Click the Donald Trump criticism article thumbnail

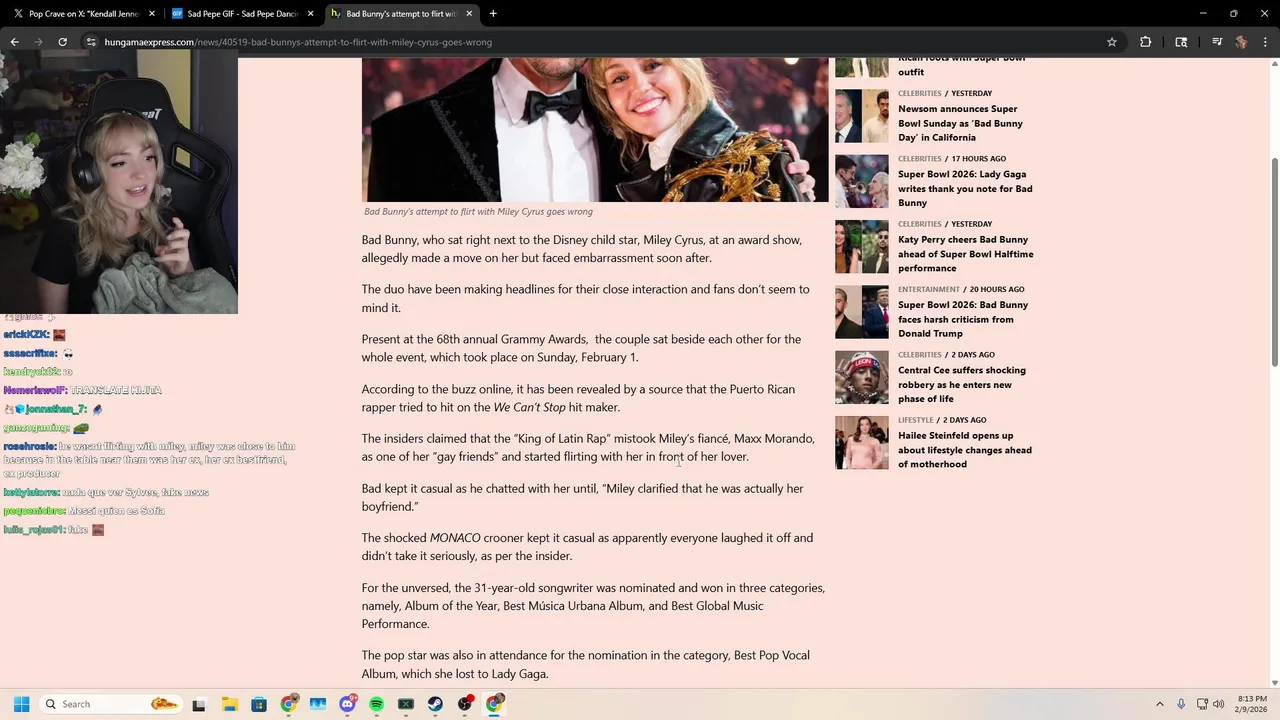(x=861, y=312)
